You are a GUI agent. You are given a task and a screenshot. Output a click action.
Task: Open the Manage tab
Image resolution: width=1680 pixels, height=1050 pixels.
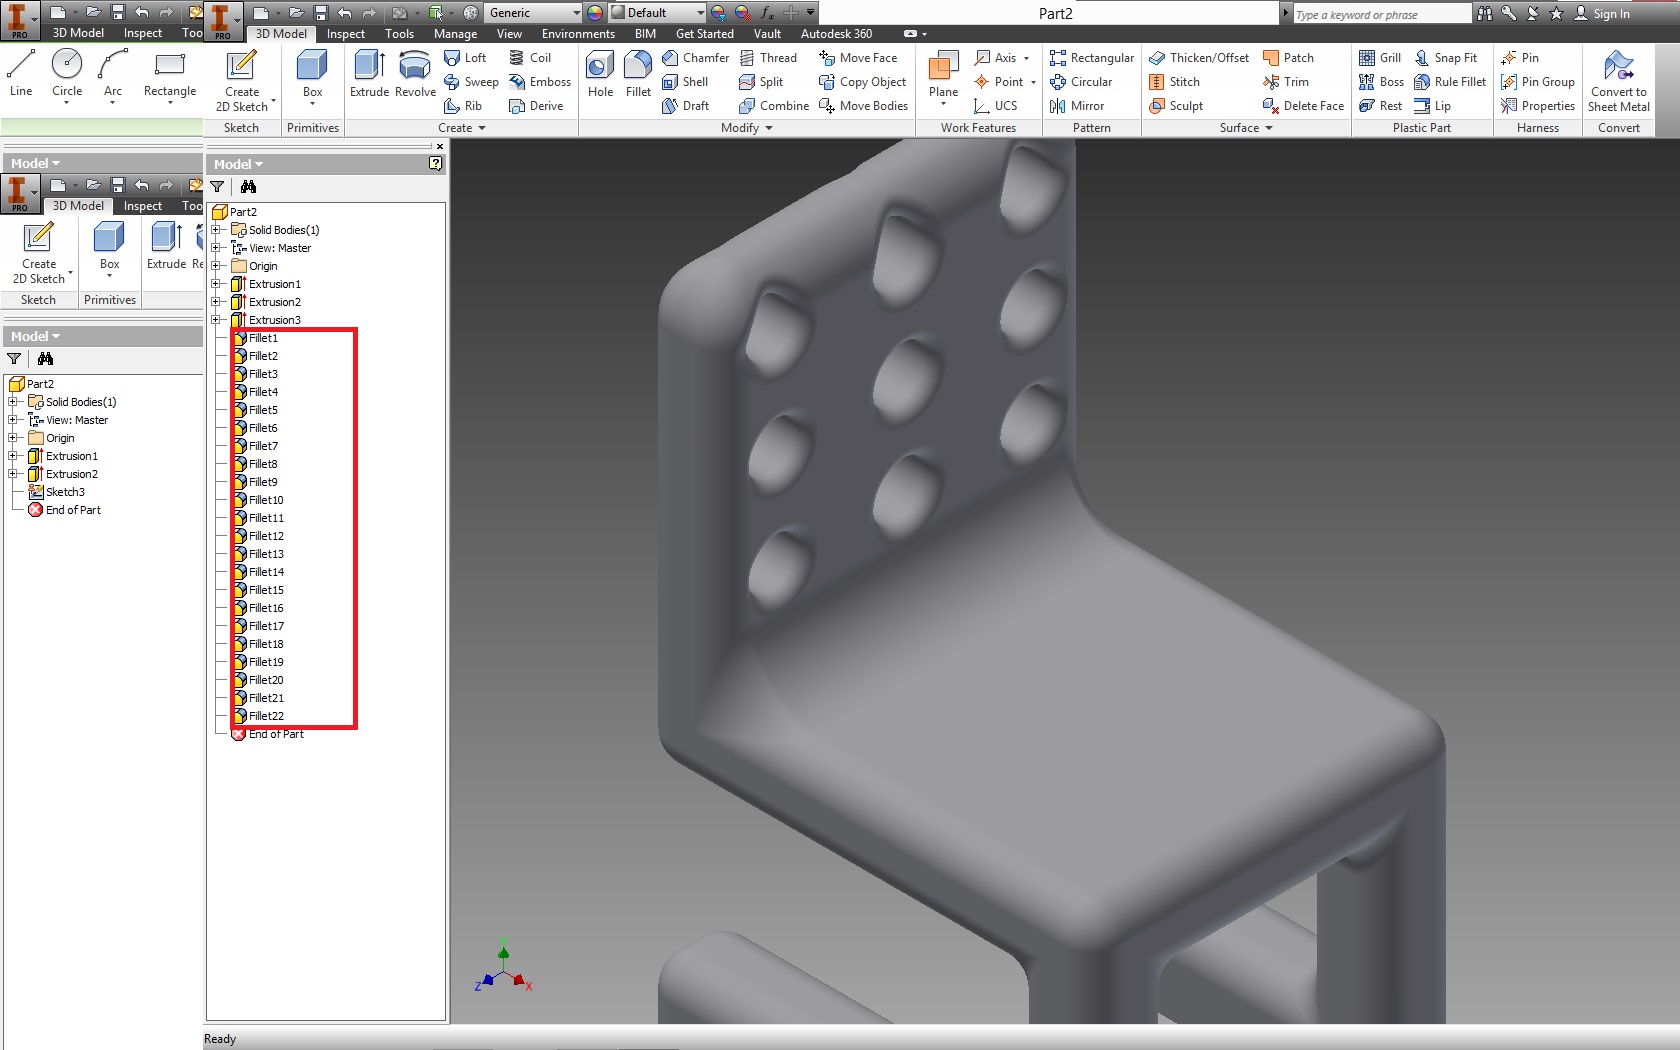click(455, 34)
